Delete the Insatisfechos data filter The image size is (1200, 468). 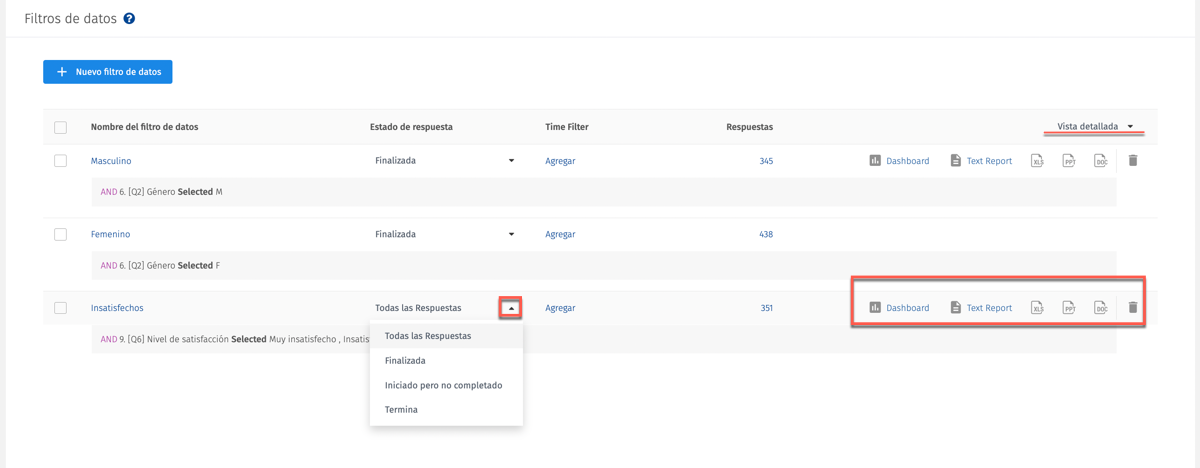click(x=1133, y=308)
